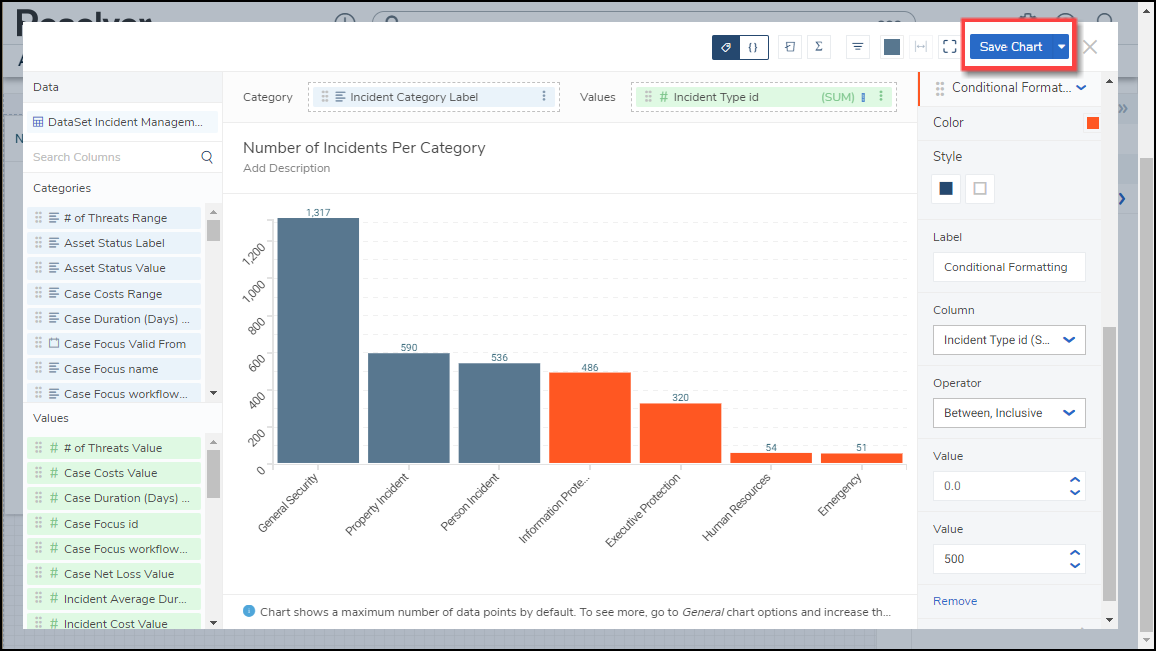Click the tag-shaped labels toggle icon
Screen dimensions: 1156x651
point(726,47)
